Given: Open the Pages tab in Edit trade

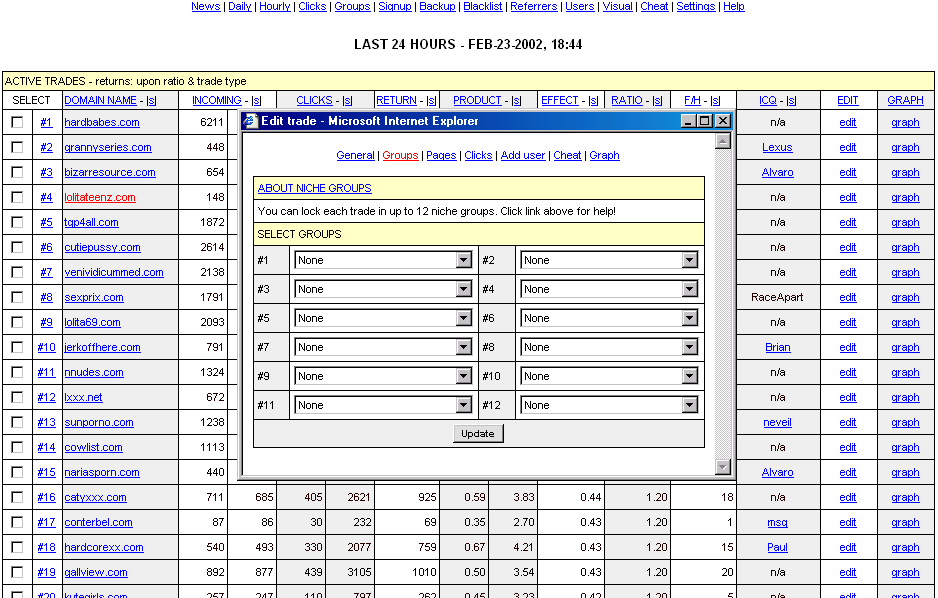Looking at the screenshot, I should (441, 155).
